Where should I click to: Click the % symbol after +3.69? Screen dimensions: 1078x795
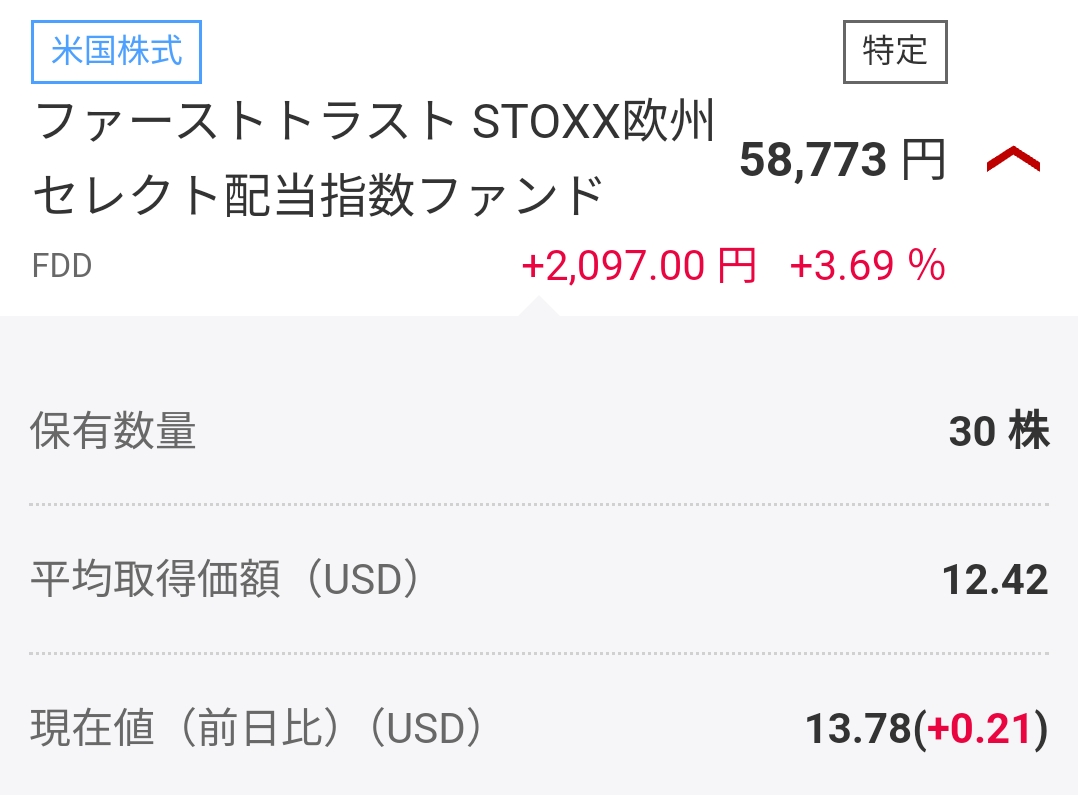click(x=930, y=267)
